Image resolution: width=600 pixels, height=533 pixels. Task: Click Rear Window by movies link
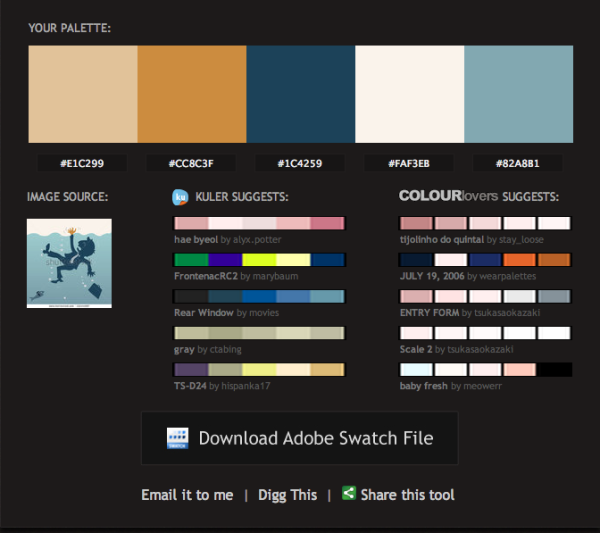tap(227, 313)
